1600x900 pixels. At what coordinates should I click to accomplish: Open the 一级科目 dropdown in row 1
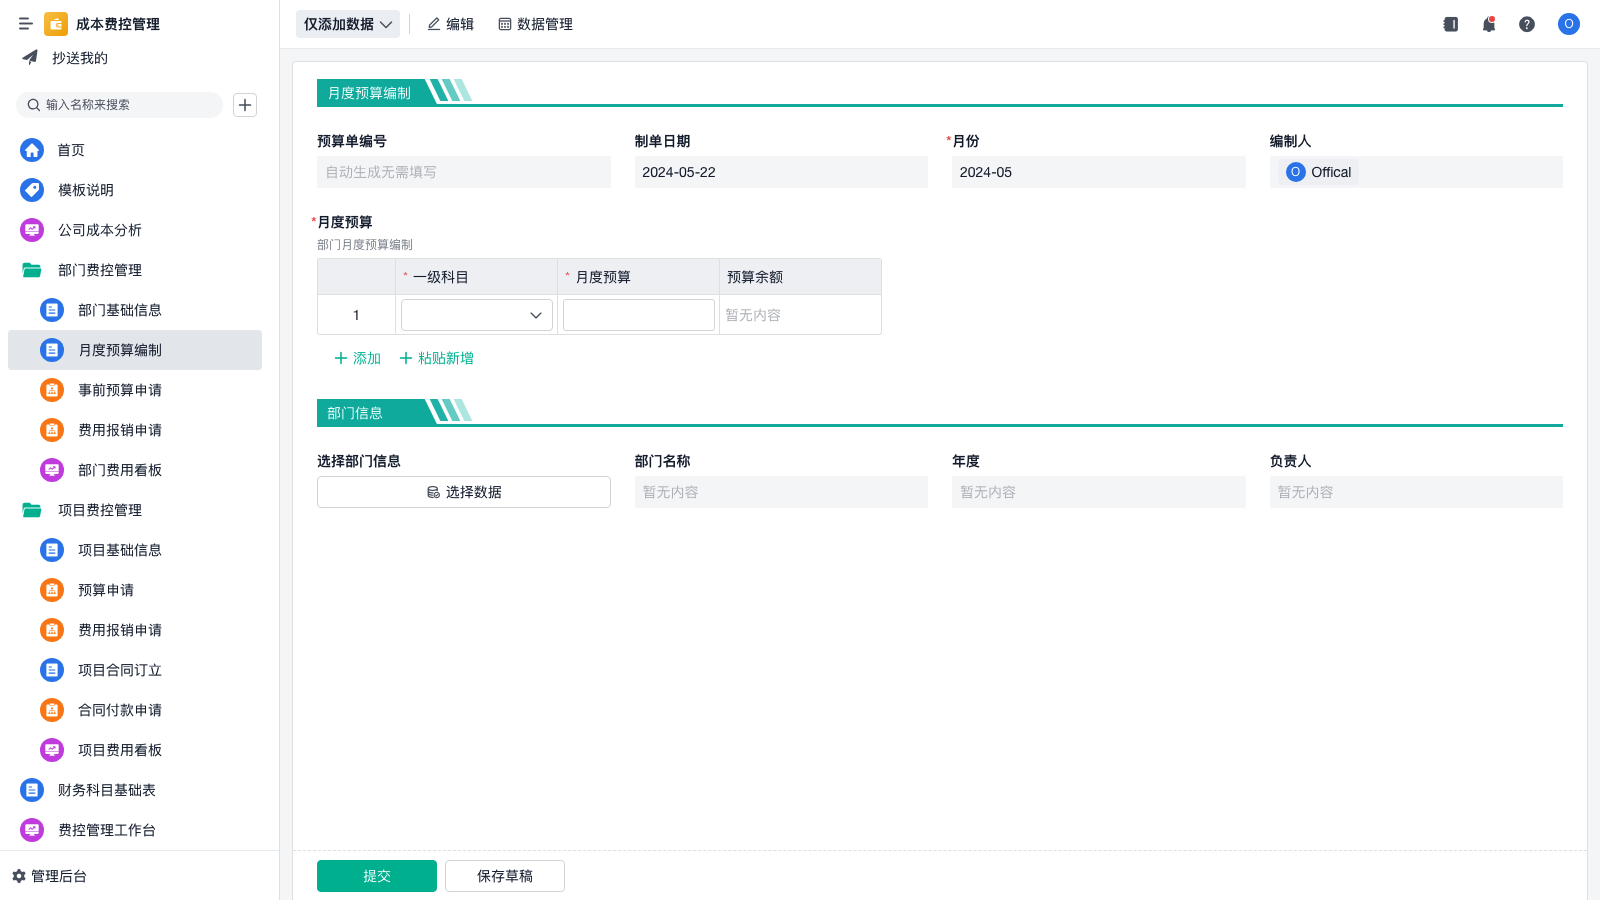[x=477, y=315]
